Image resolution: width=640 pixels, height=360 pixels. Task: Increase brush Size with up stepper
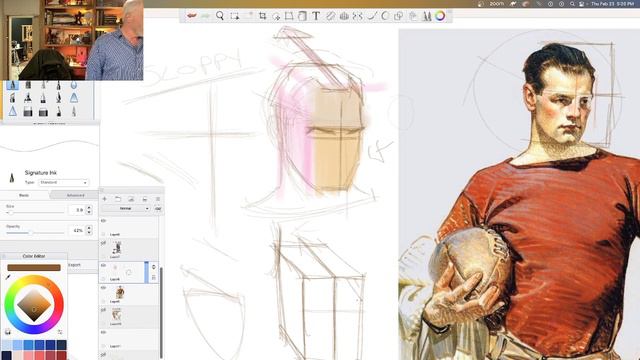click(89, 207)
